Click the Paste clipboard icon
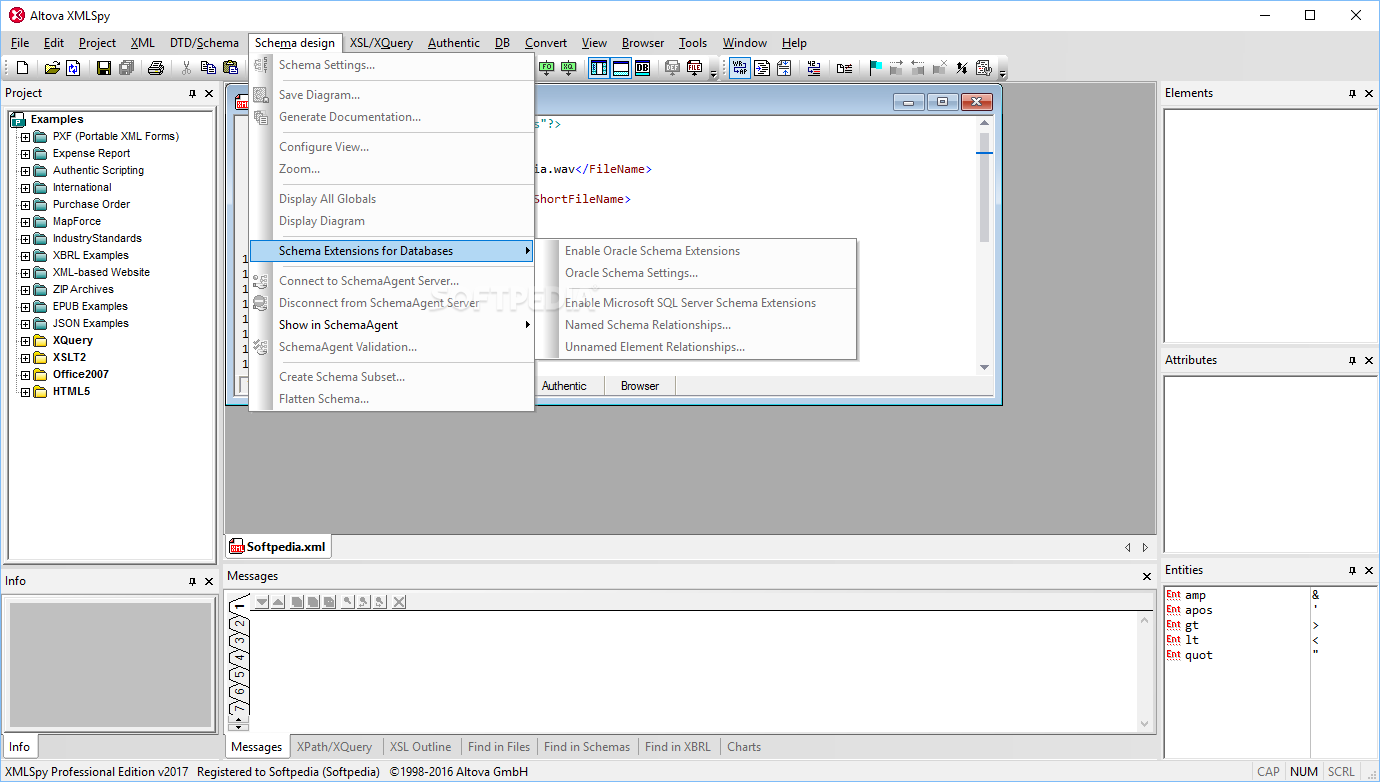Viewport: 1380px width, 782px height. click(x=231, y=68)
